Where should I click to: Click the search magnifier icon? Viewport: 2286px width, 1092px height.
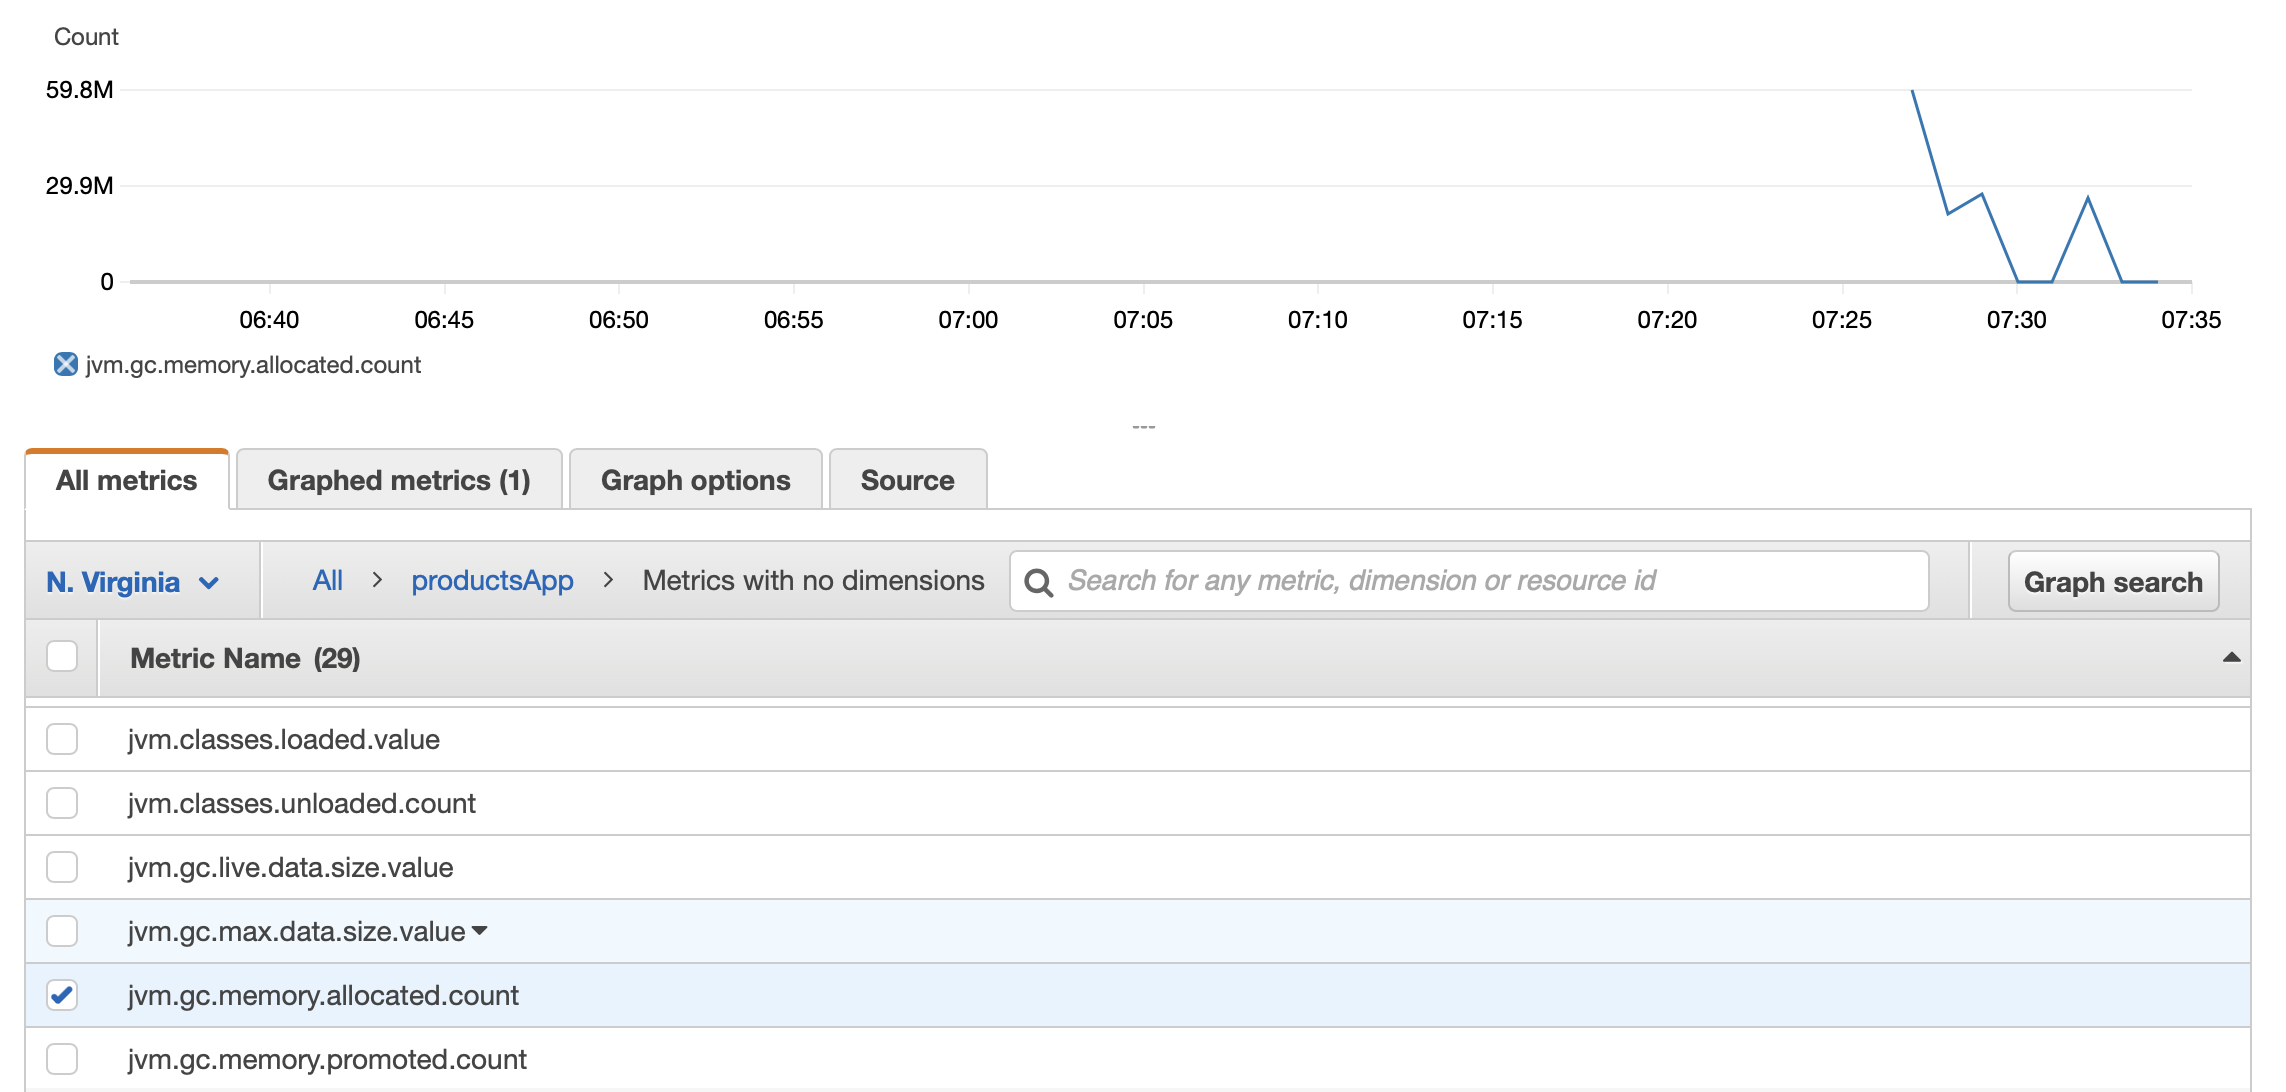1039,582
